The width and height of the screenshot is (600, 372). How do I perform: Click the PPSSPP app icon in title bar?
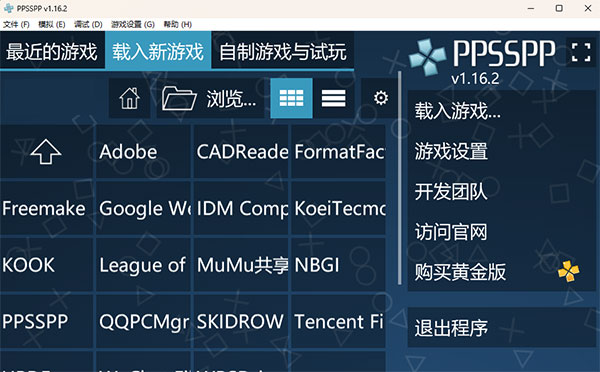8,8
